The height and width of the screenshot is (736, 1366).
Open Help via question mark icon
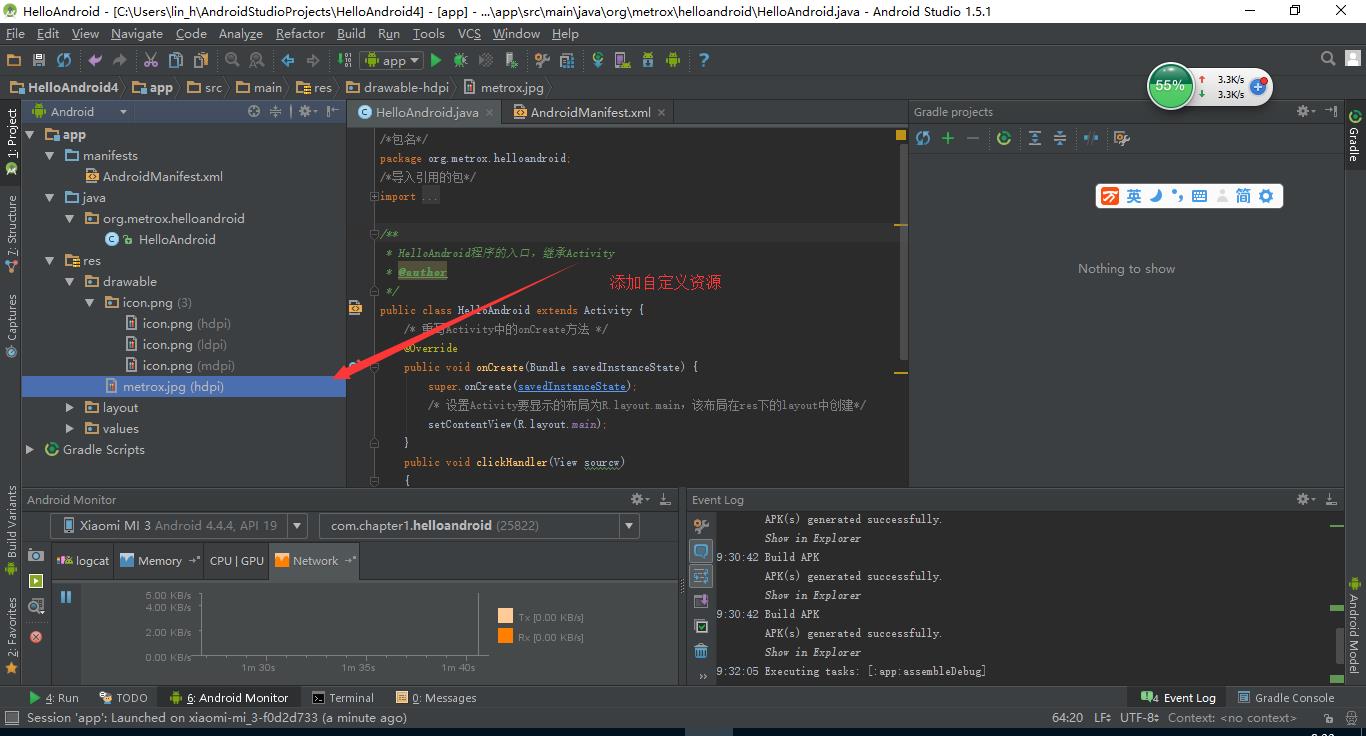[x=704, y=60]
